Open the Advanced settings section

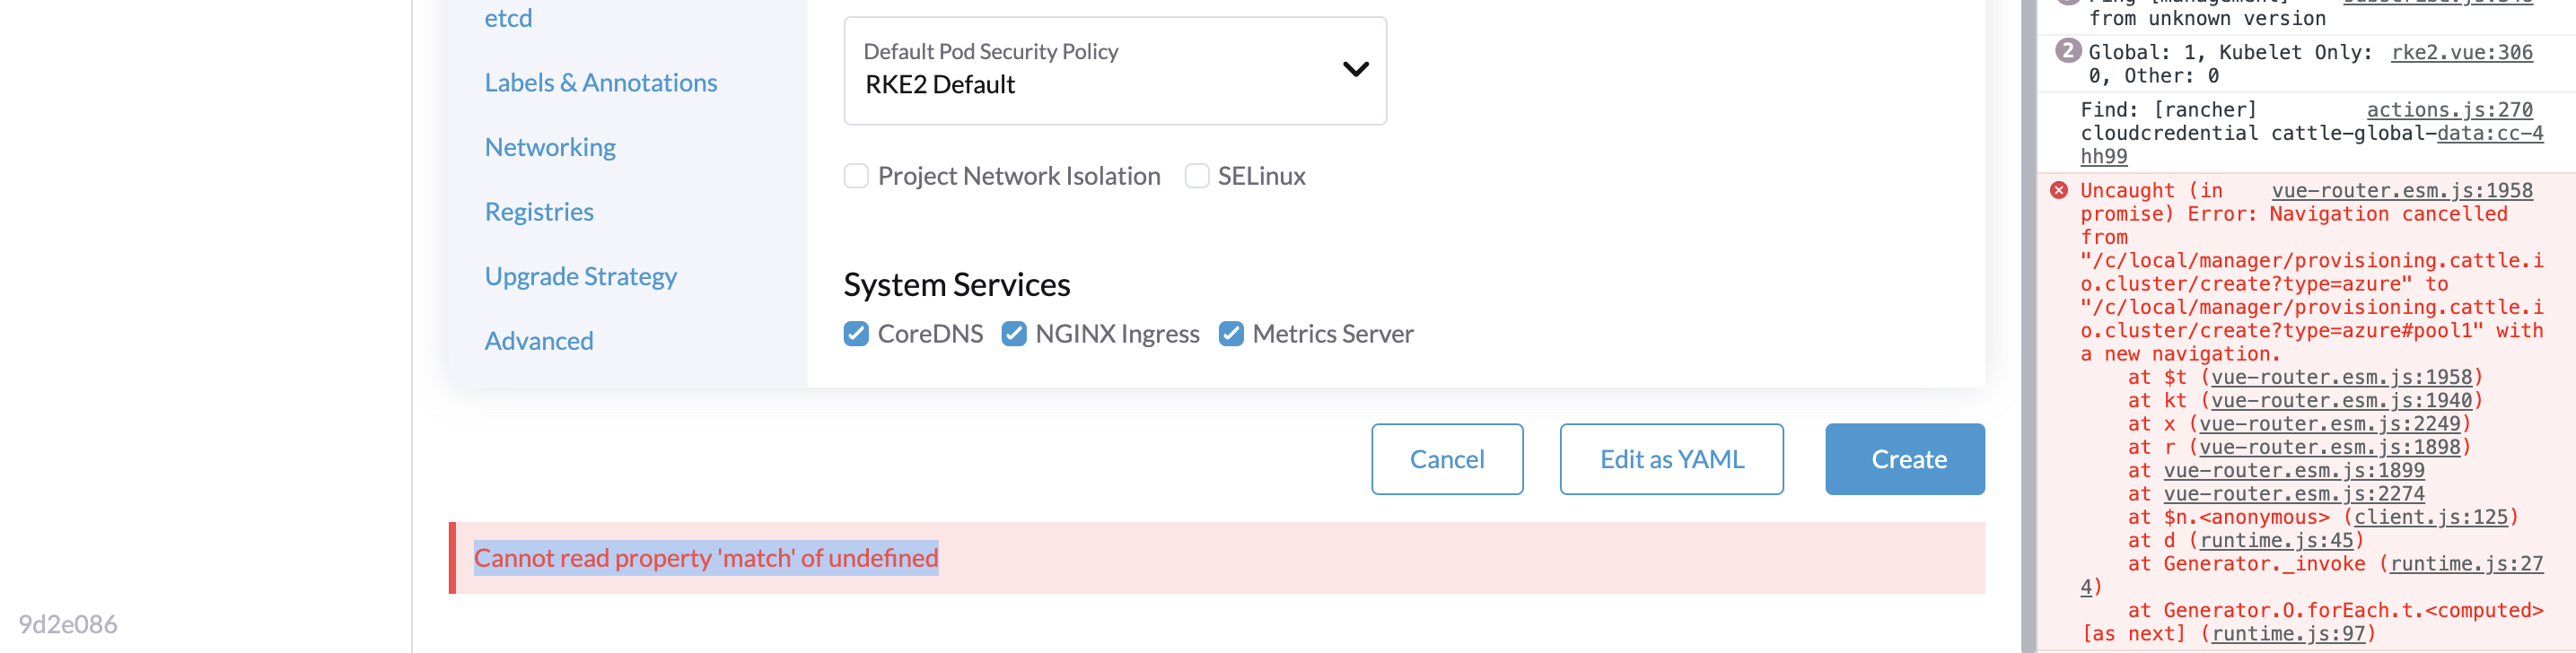pos(539,340)
